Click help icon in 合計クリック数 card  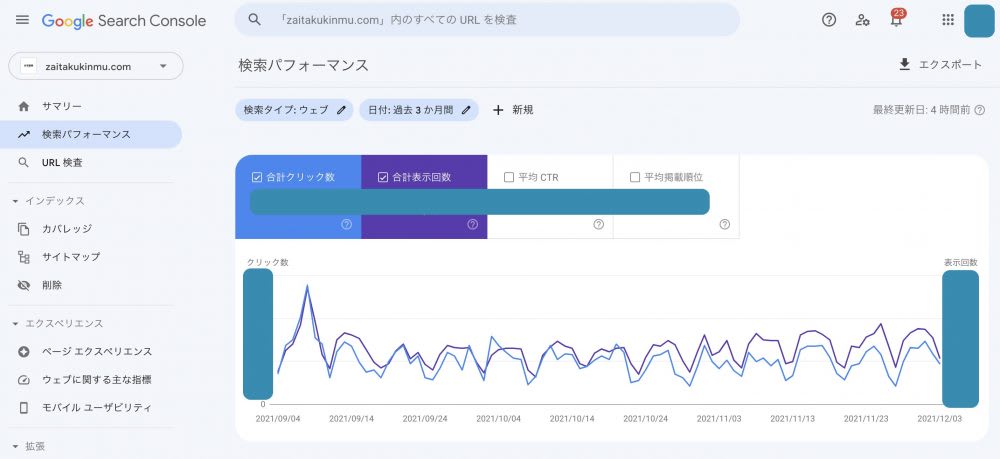click(x=346, y=224)
